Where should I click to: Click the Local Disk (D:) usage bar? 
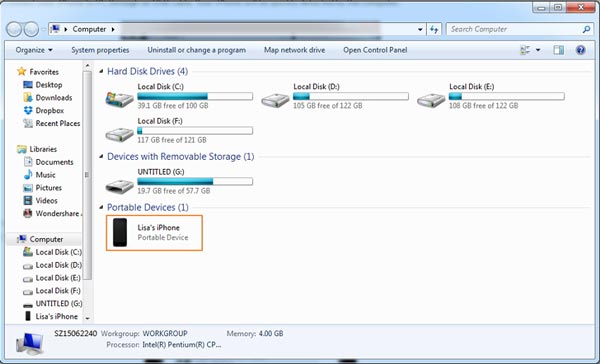pos(351,96)
